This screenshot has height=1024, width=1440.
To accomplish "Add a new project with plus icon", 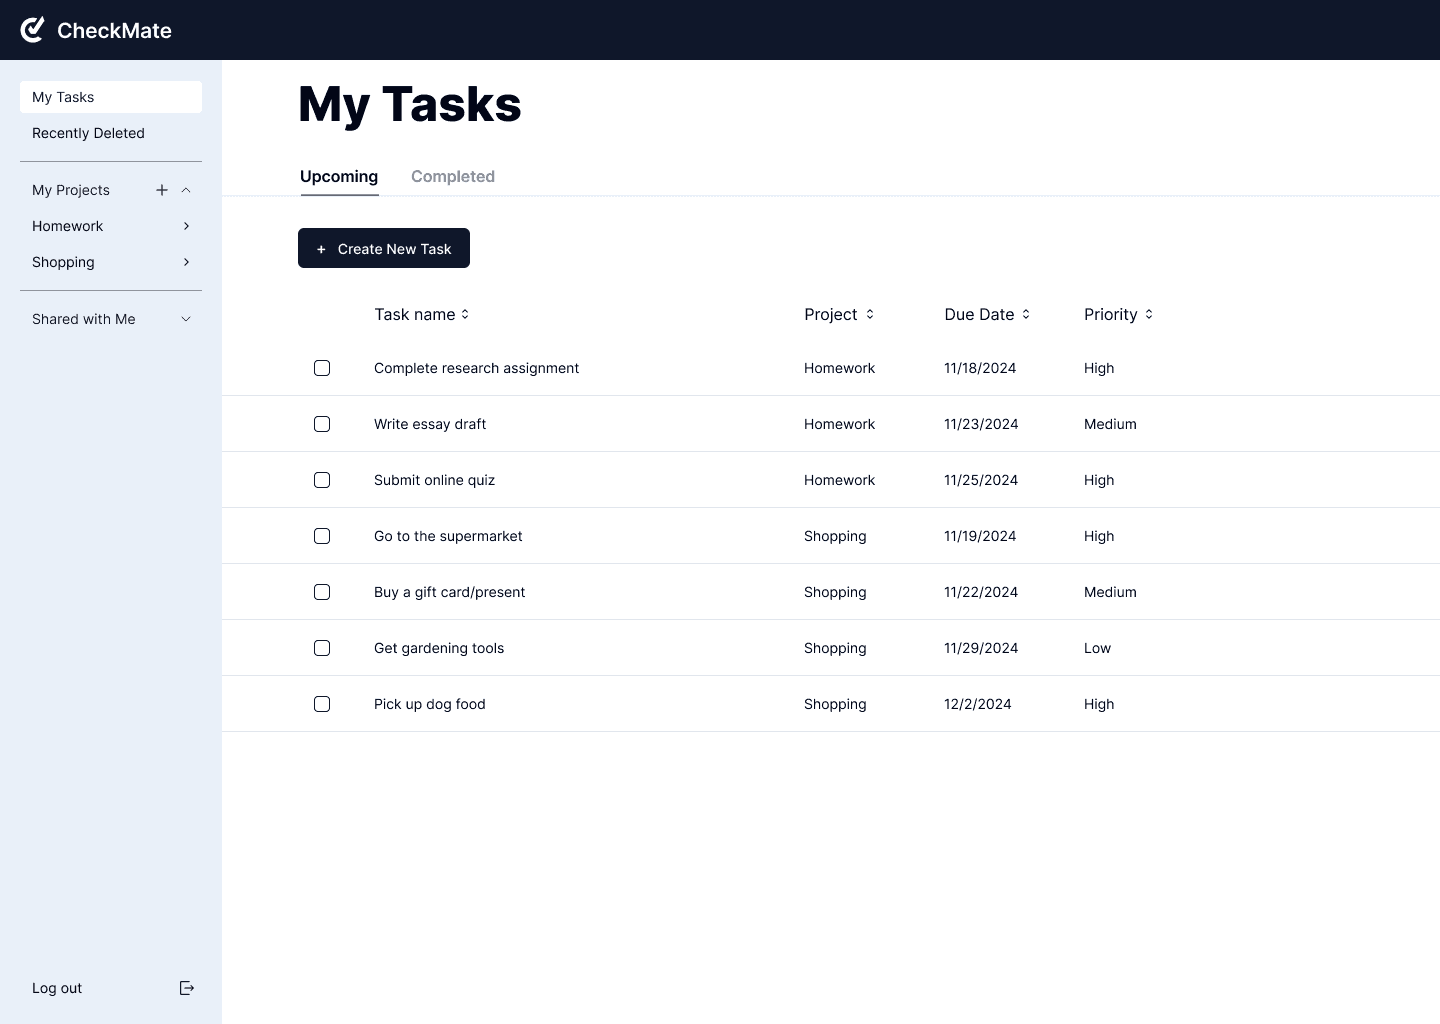I will (x=162, y=190).
